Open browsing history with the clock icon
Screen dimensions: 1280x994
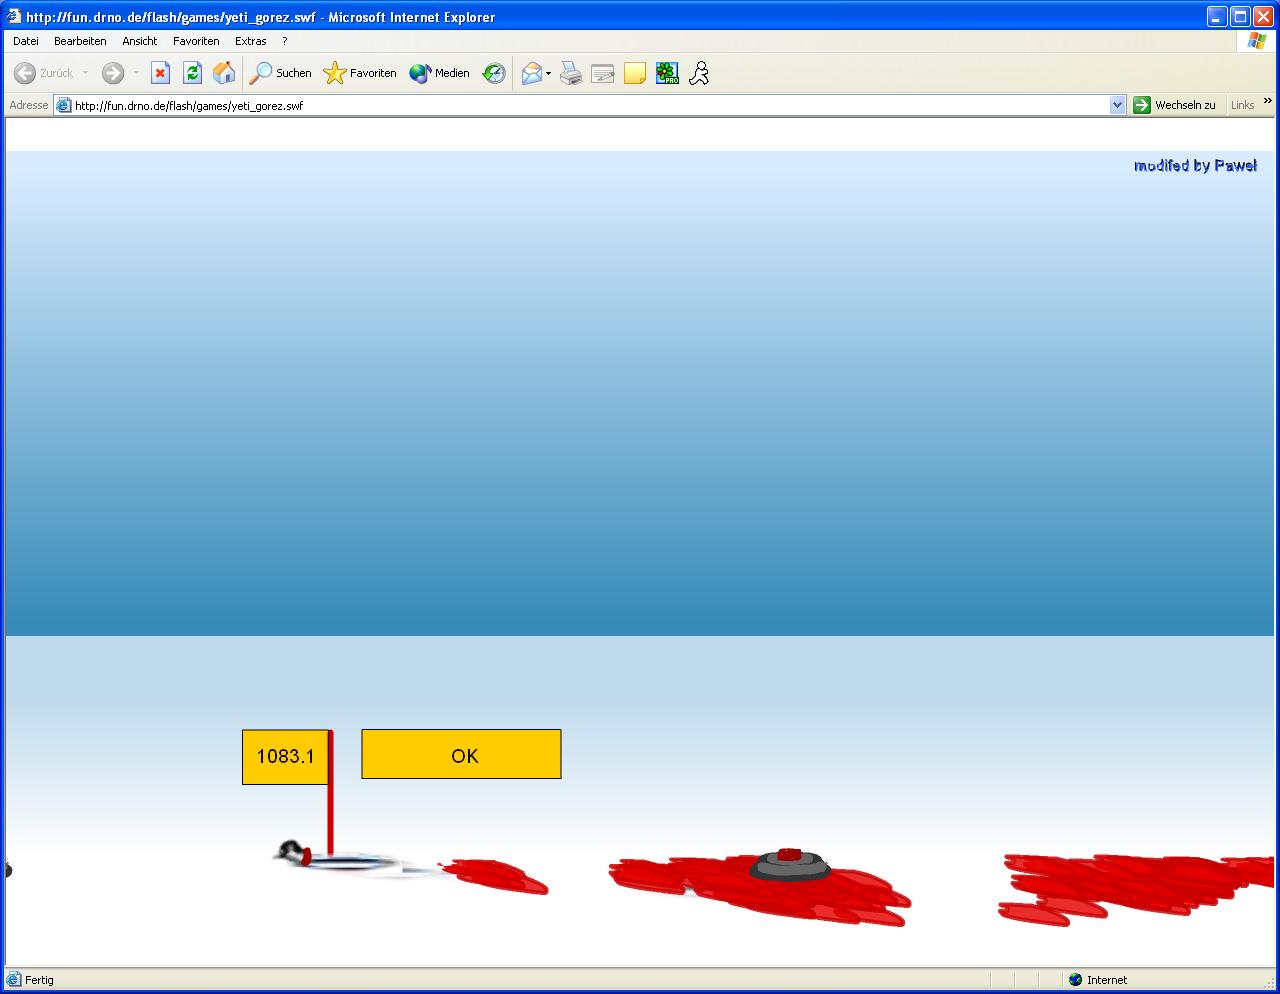point(494,73)
